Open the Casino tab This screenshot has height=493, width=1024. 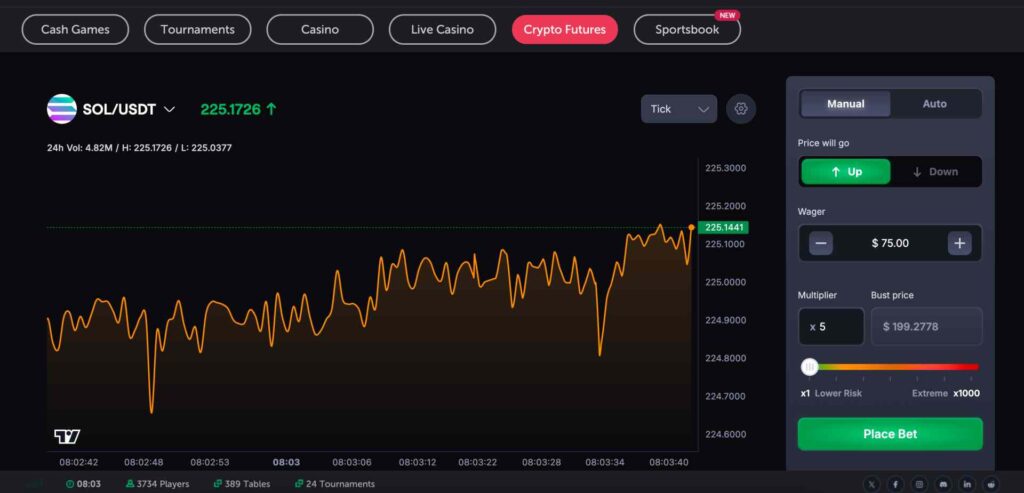coord(320,29)
